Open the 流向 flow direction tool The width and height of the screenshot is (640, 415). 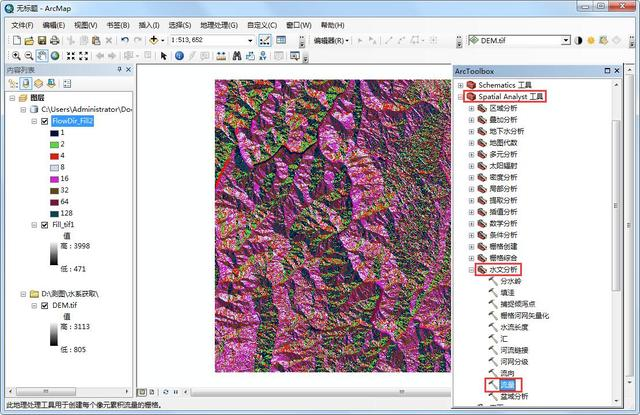[x=507, y=373]
